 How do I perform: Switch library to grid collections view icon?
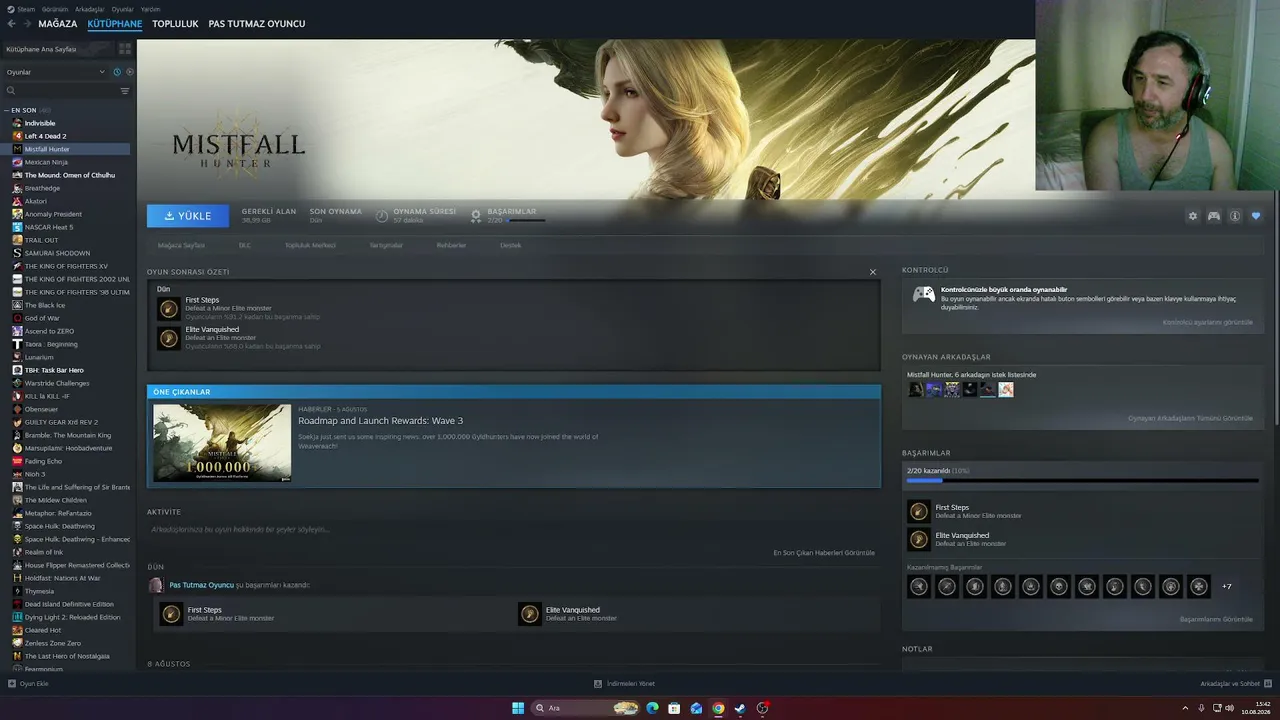pos(125,48)
